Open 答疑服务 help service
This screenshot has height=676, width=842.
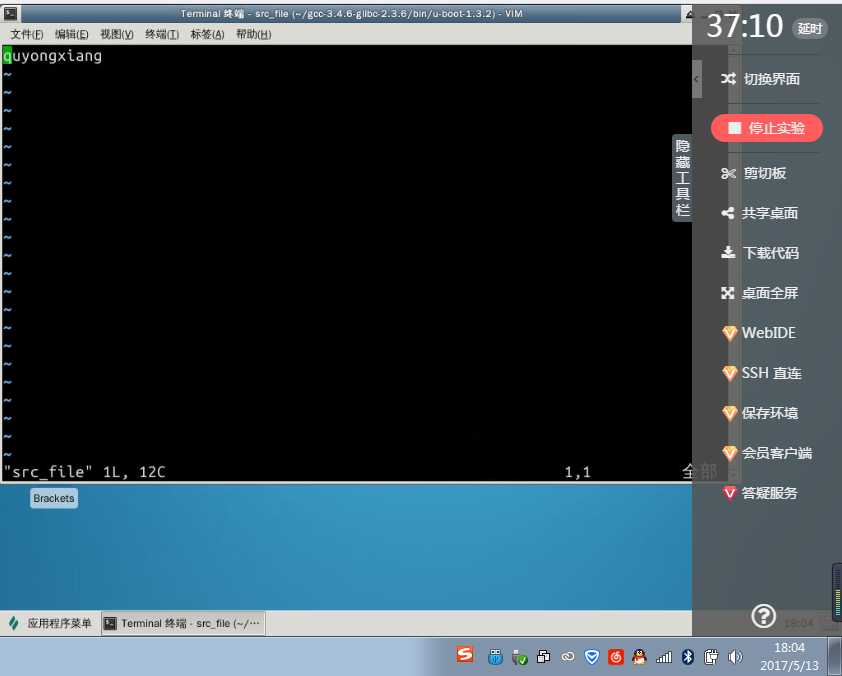(x=769, y=493)
